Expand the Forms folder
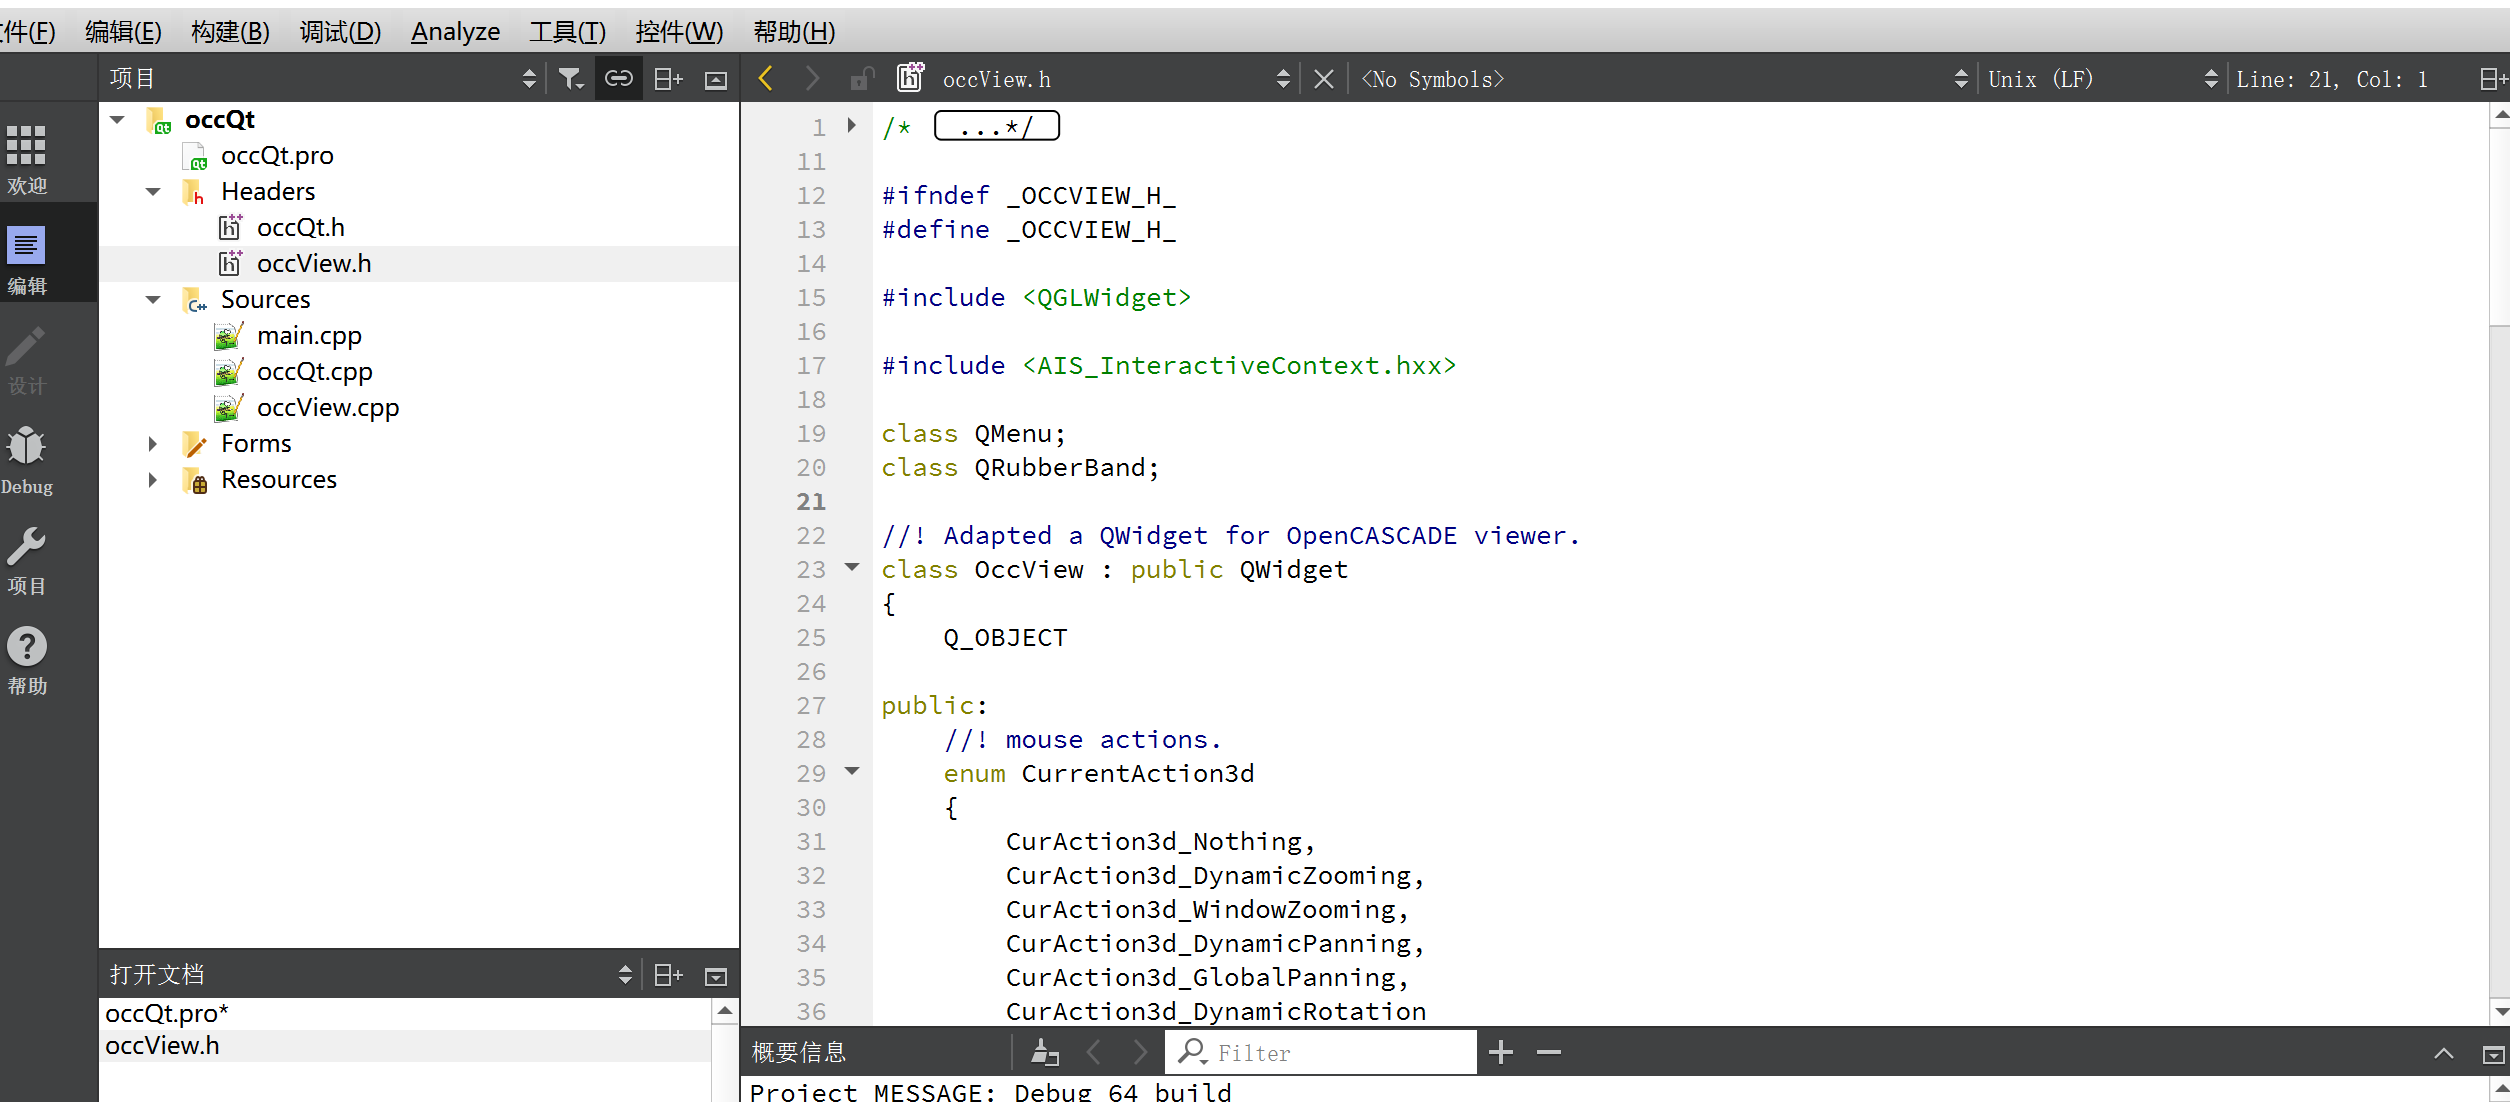This screenshot has width=2510, height=1102. [152, 443]
